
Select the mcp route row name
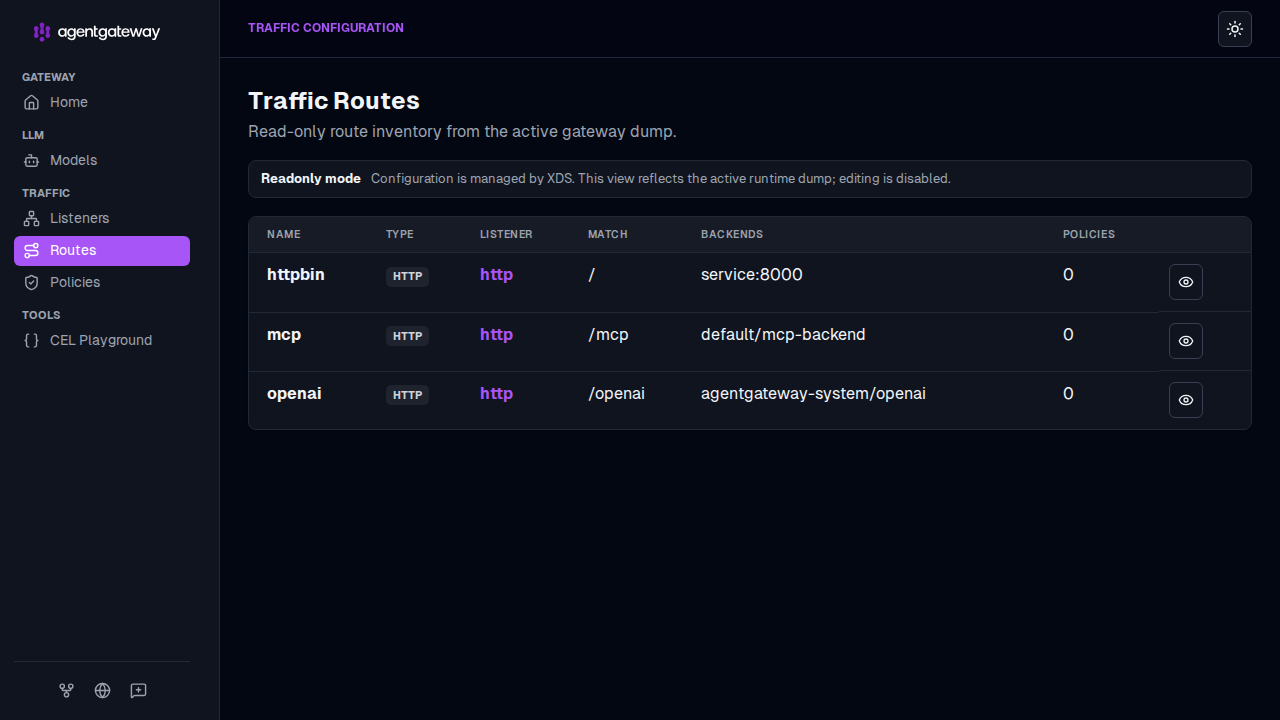tap(284, 335)
